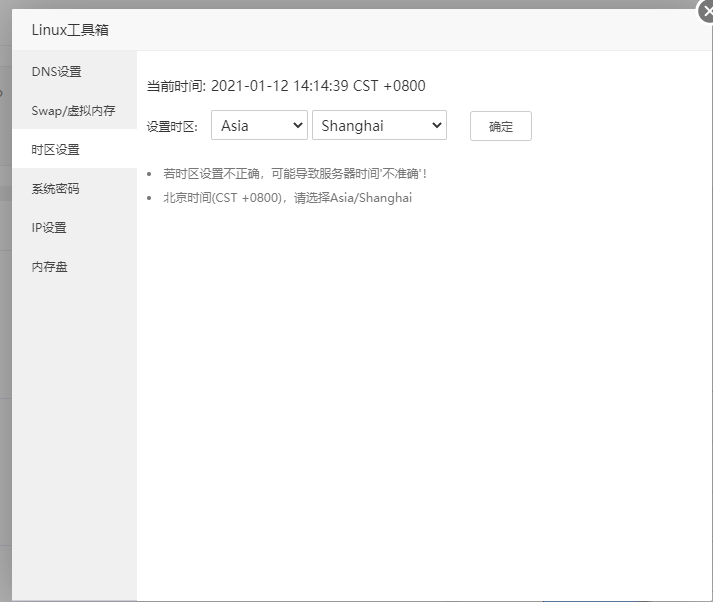Open the DNS设置 tab
Image resolution: width=713 pixels, height=602 pixels.
coord(75,71)
